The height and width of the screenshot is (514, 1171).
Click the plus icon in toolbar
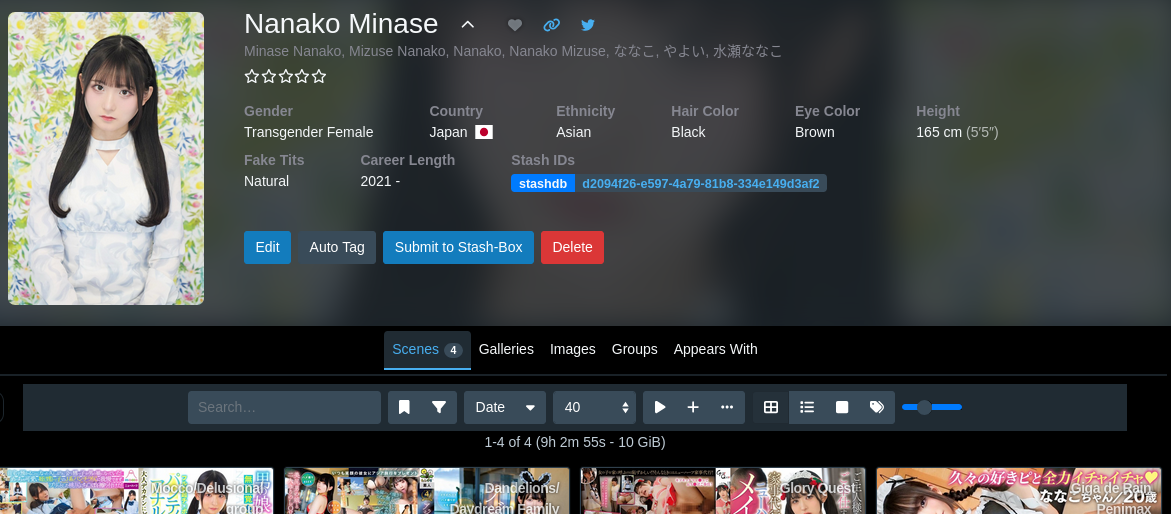tap(693, 407)
